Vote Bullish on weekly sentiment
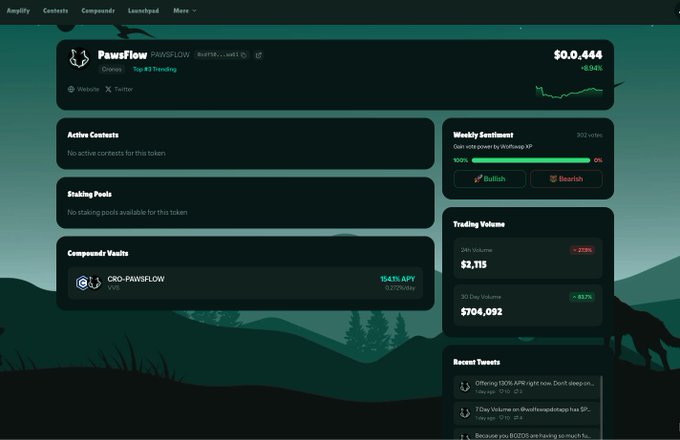 490,179
